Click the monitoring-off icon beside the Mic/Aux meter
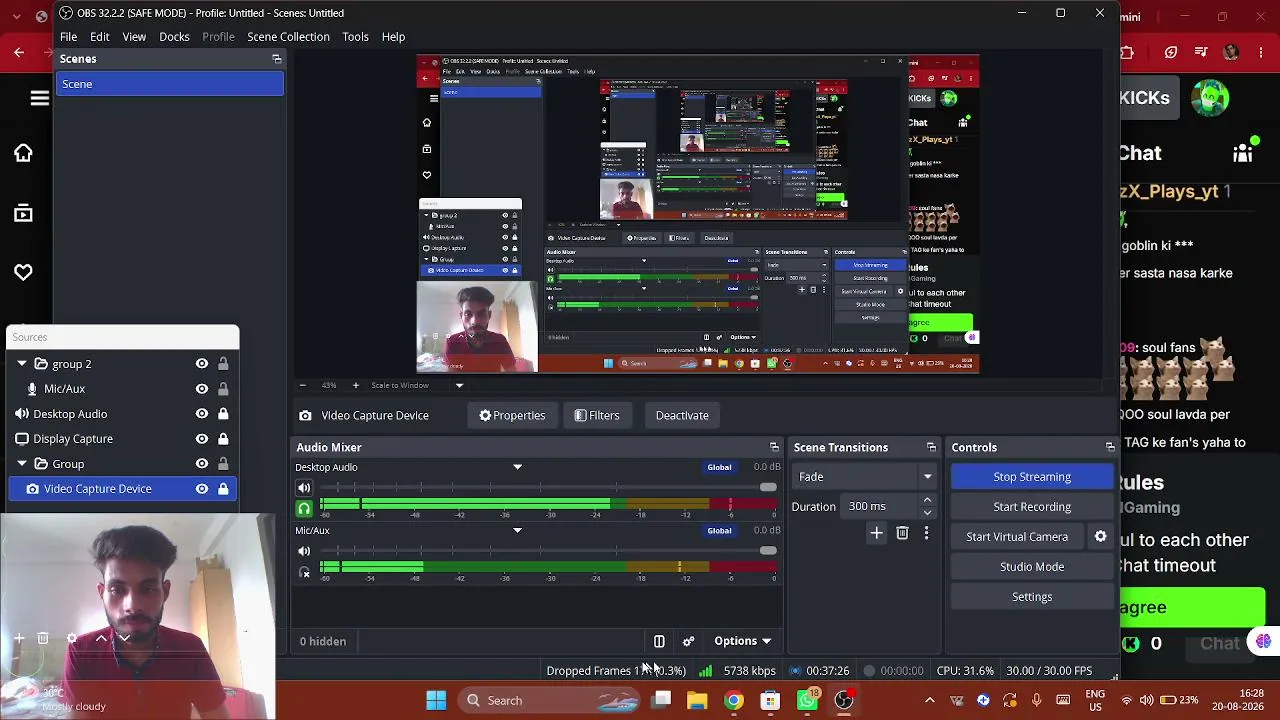Image resolution: width=1280 pixels, height=720 pixels. (x=304, y=573)
